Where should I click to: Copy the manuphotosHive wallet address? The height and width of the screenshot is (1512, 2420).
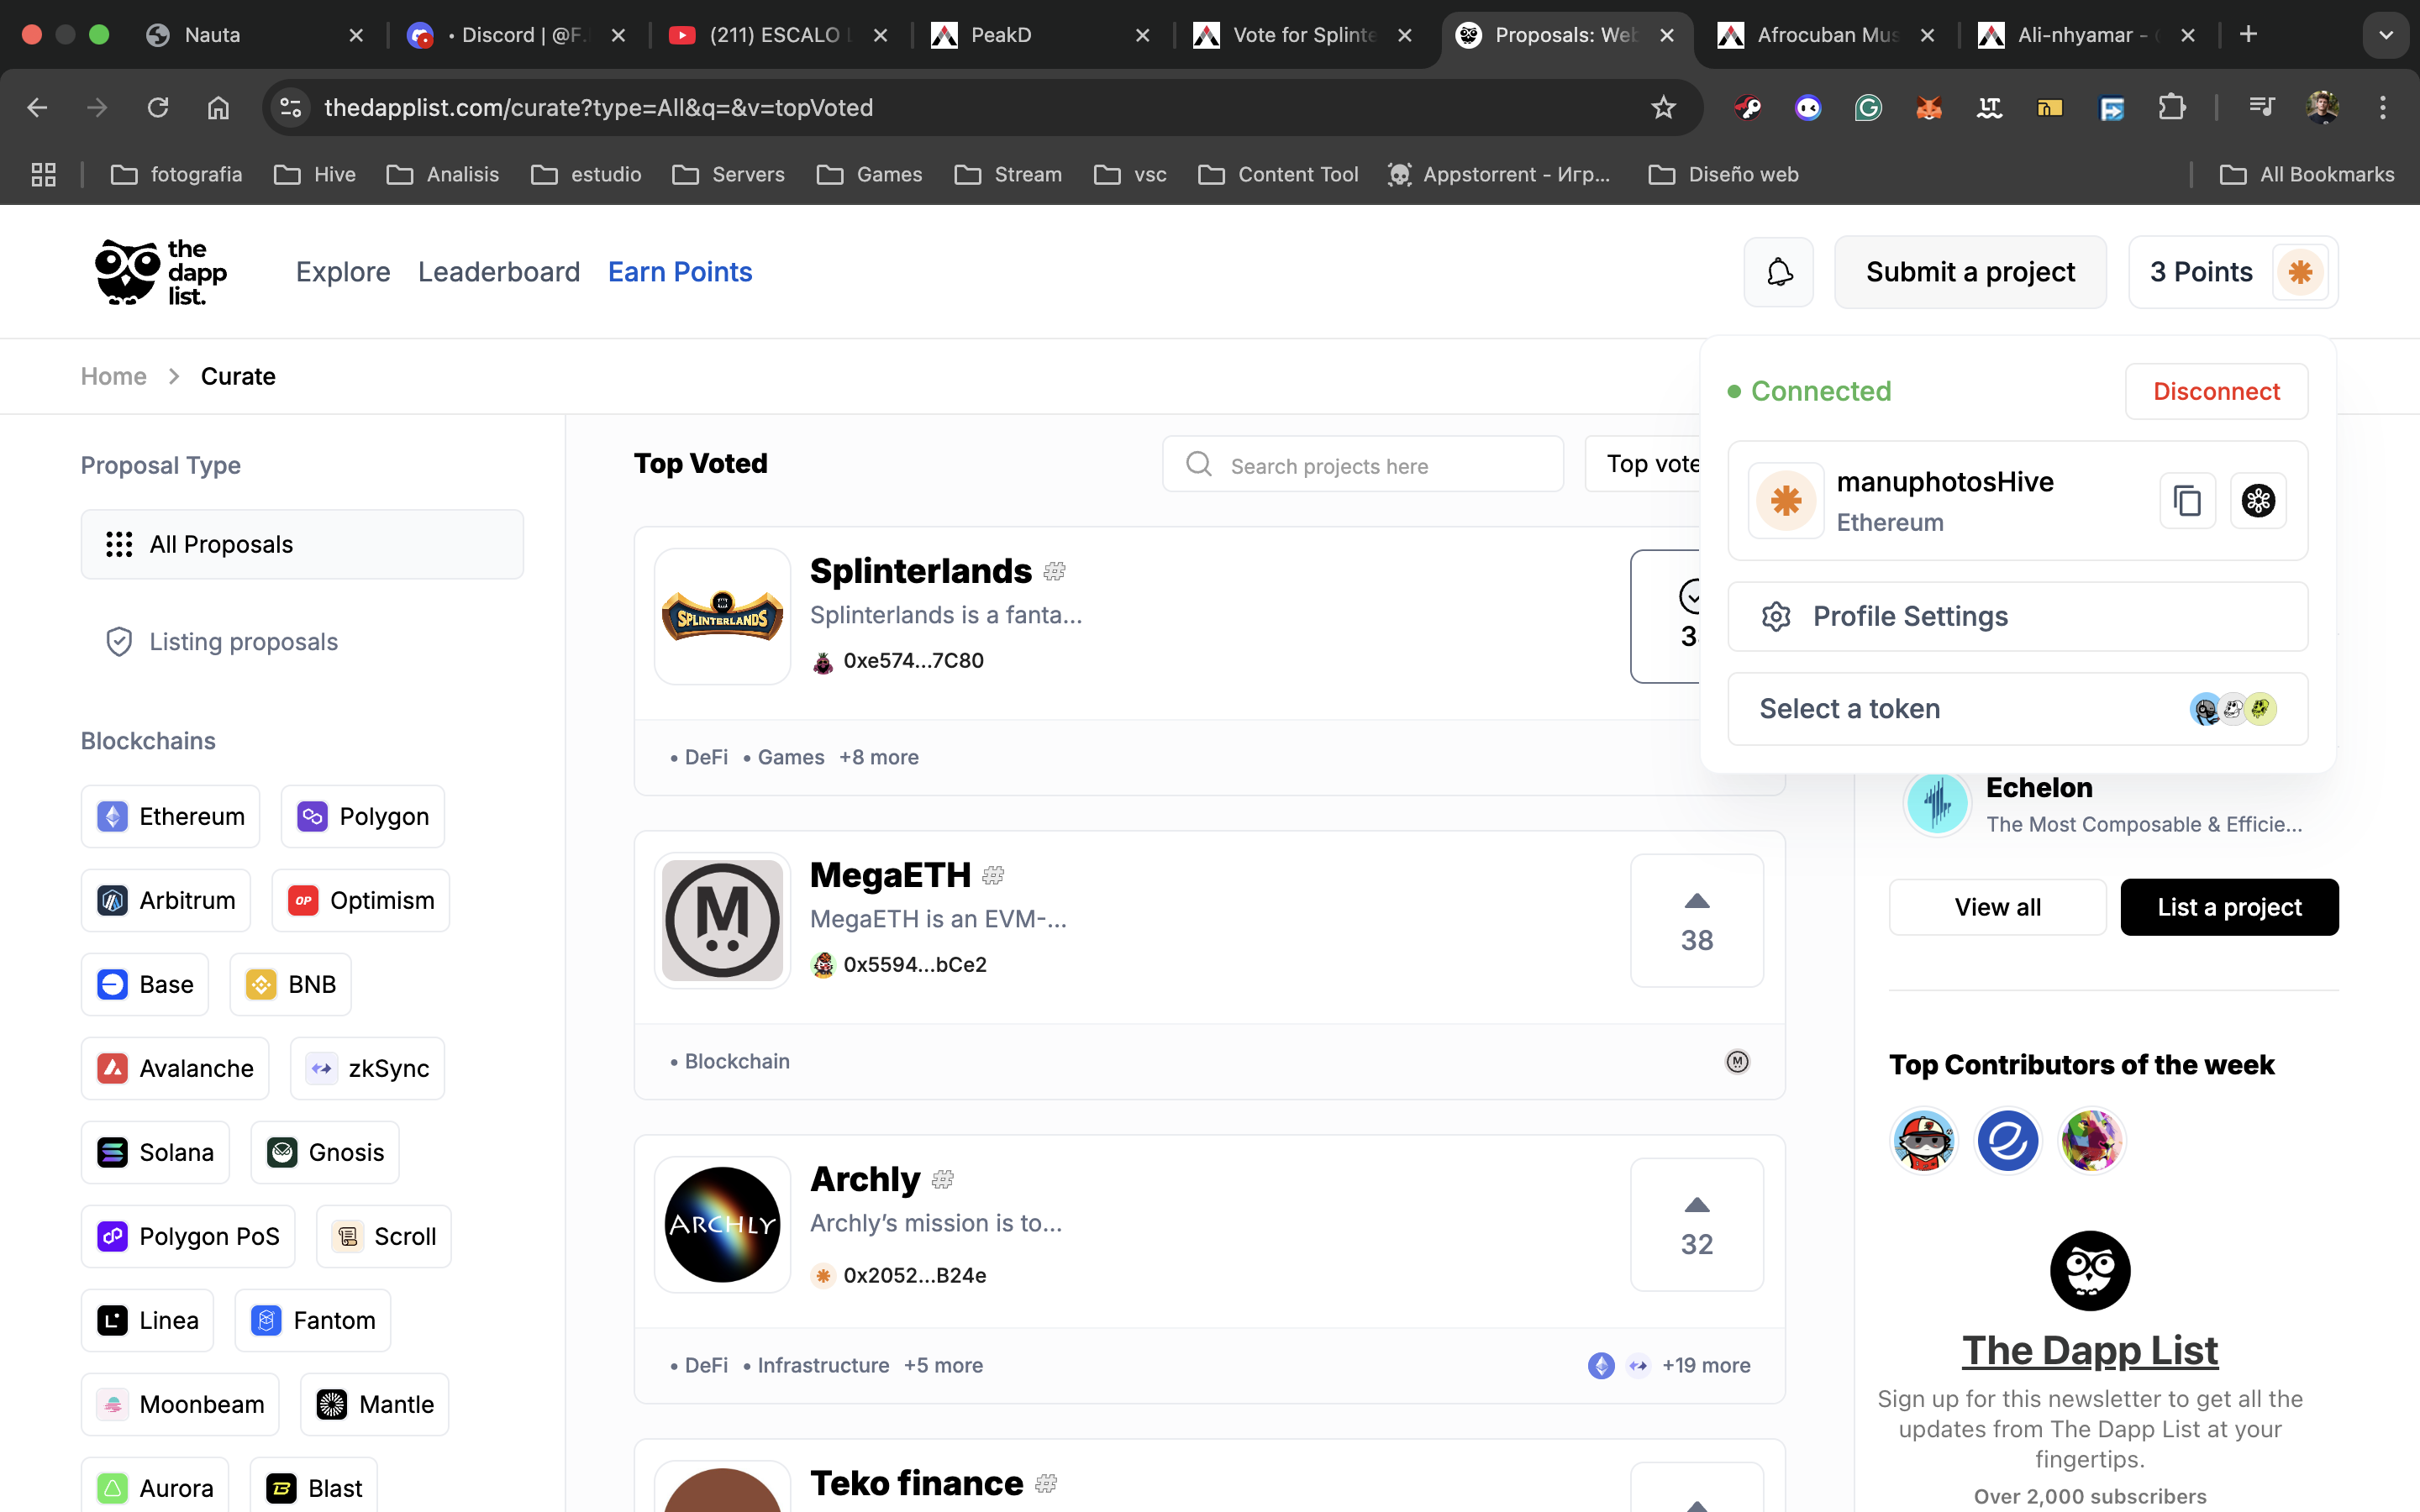pyautogui.click(x=2187, y=501)
